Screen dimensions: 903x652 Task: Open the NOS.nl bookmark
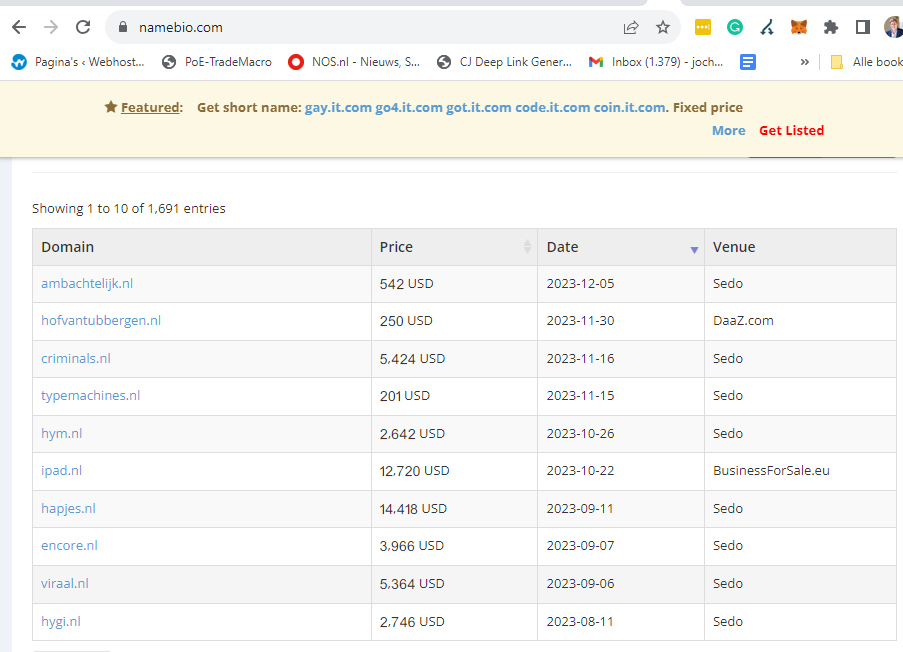pyautogui.click(x=354, y=62)
